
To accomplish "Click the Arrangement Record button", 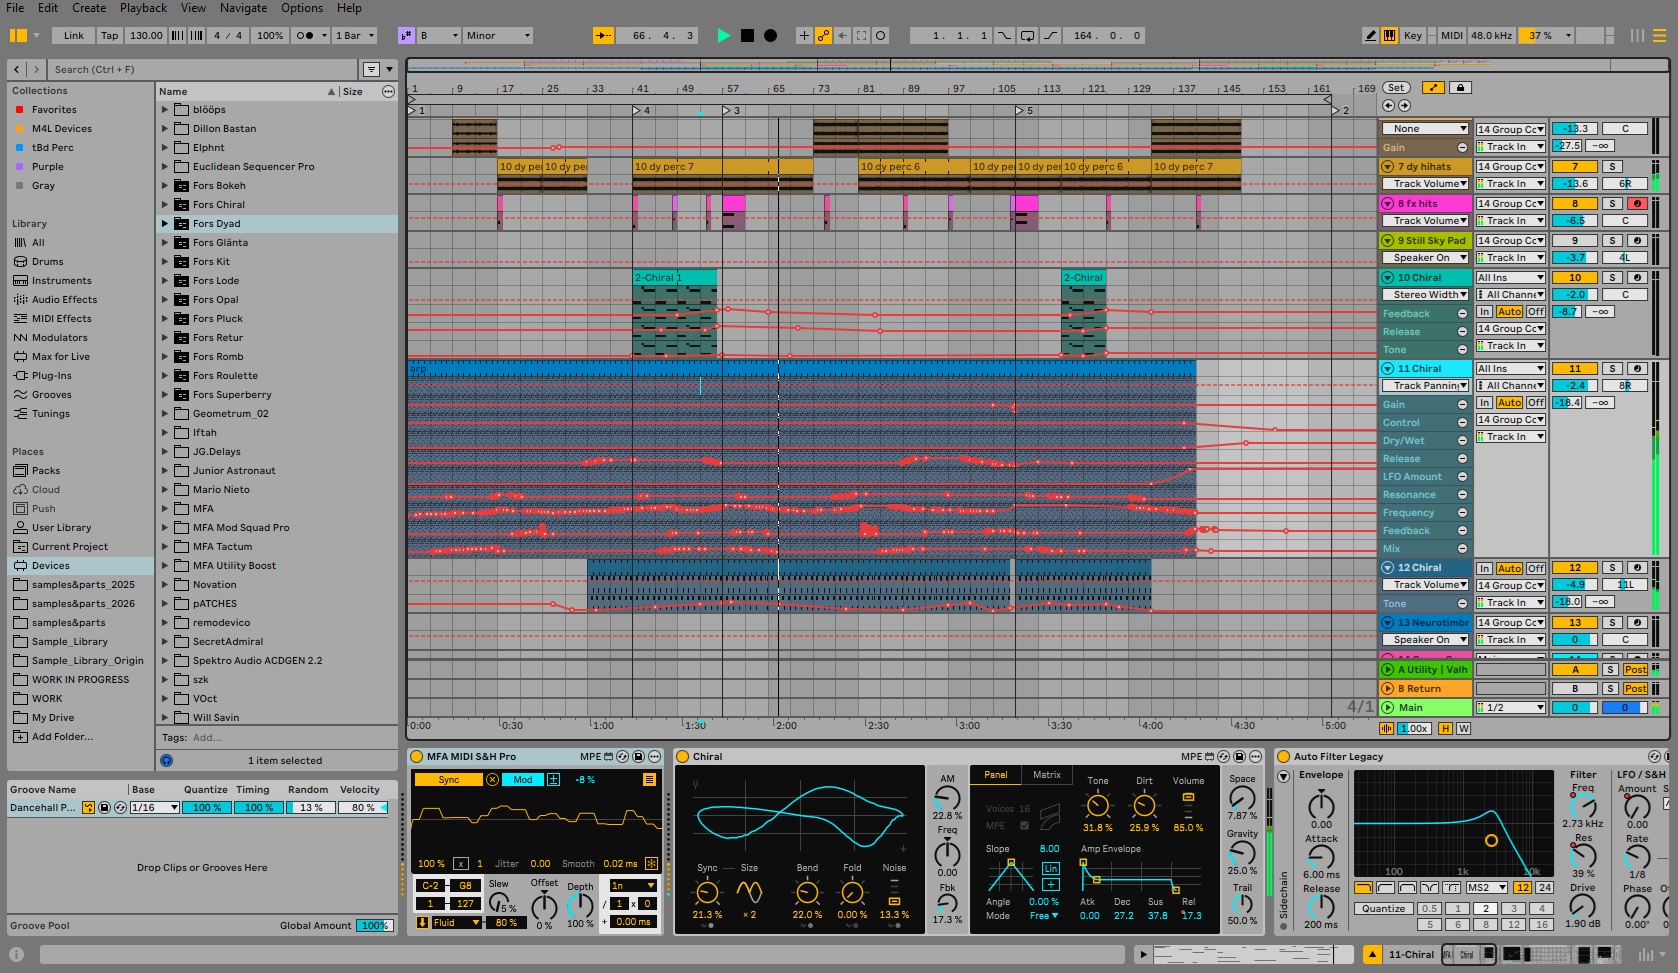I will point(770,35).
